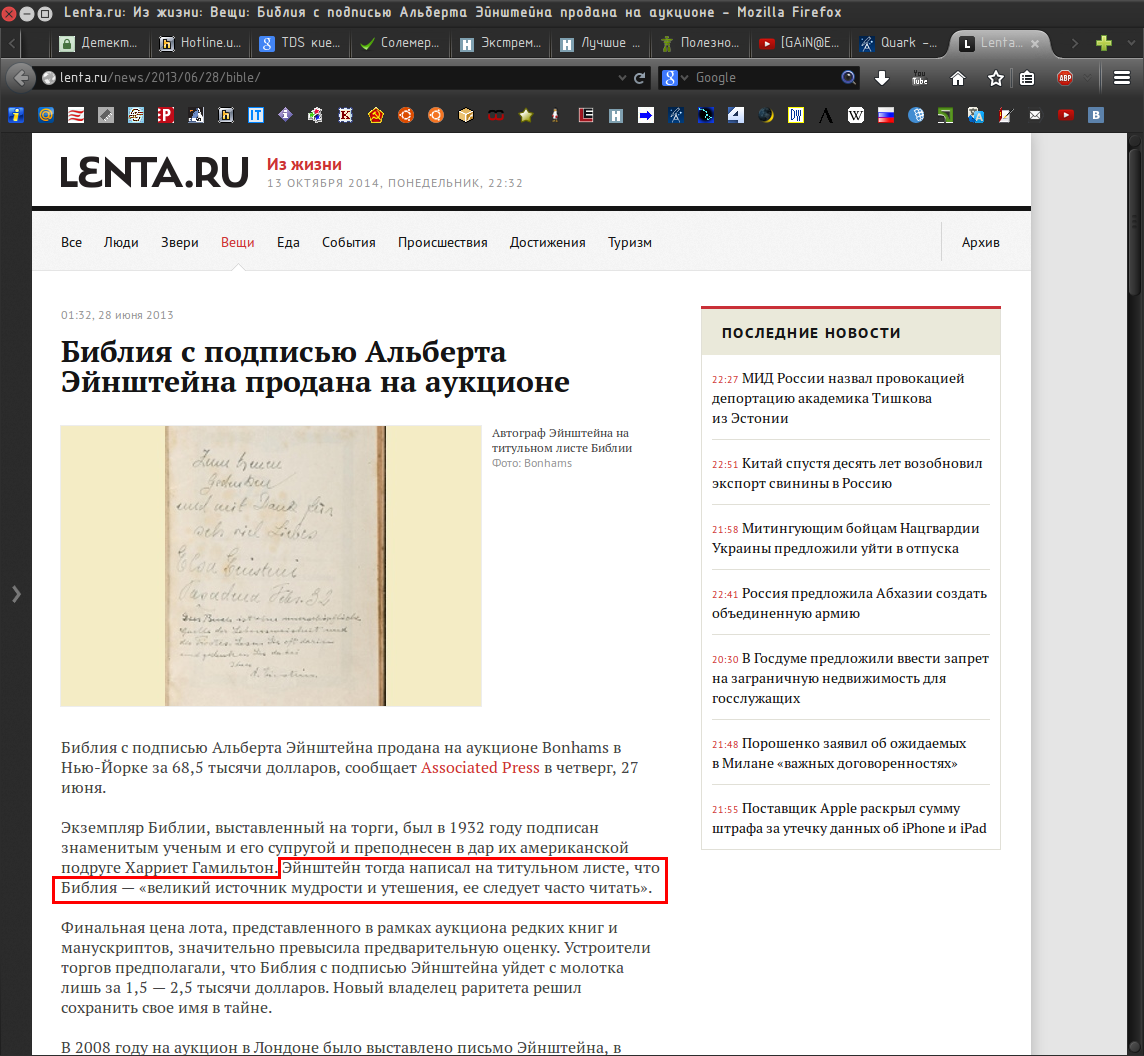Screen dimensions: 1144x1056
Task: Follow the Associated Press link
Action: pyautogui.click(x=480, y=768)
